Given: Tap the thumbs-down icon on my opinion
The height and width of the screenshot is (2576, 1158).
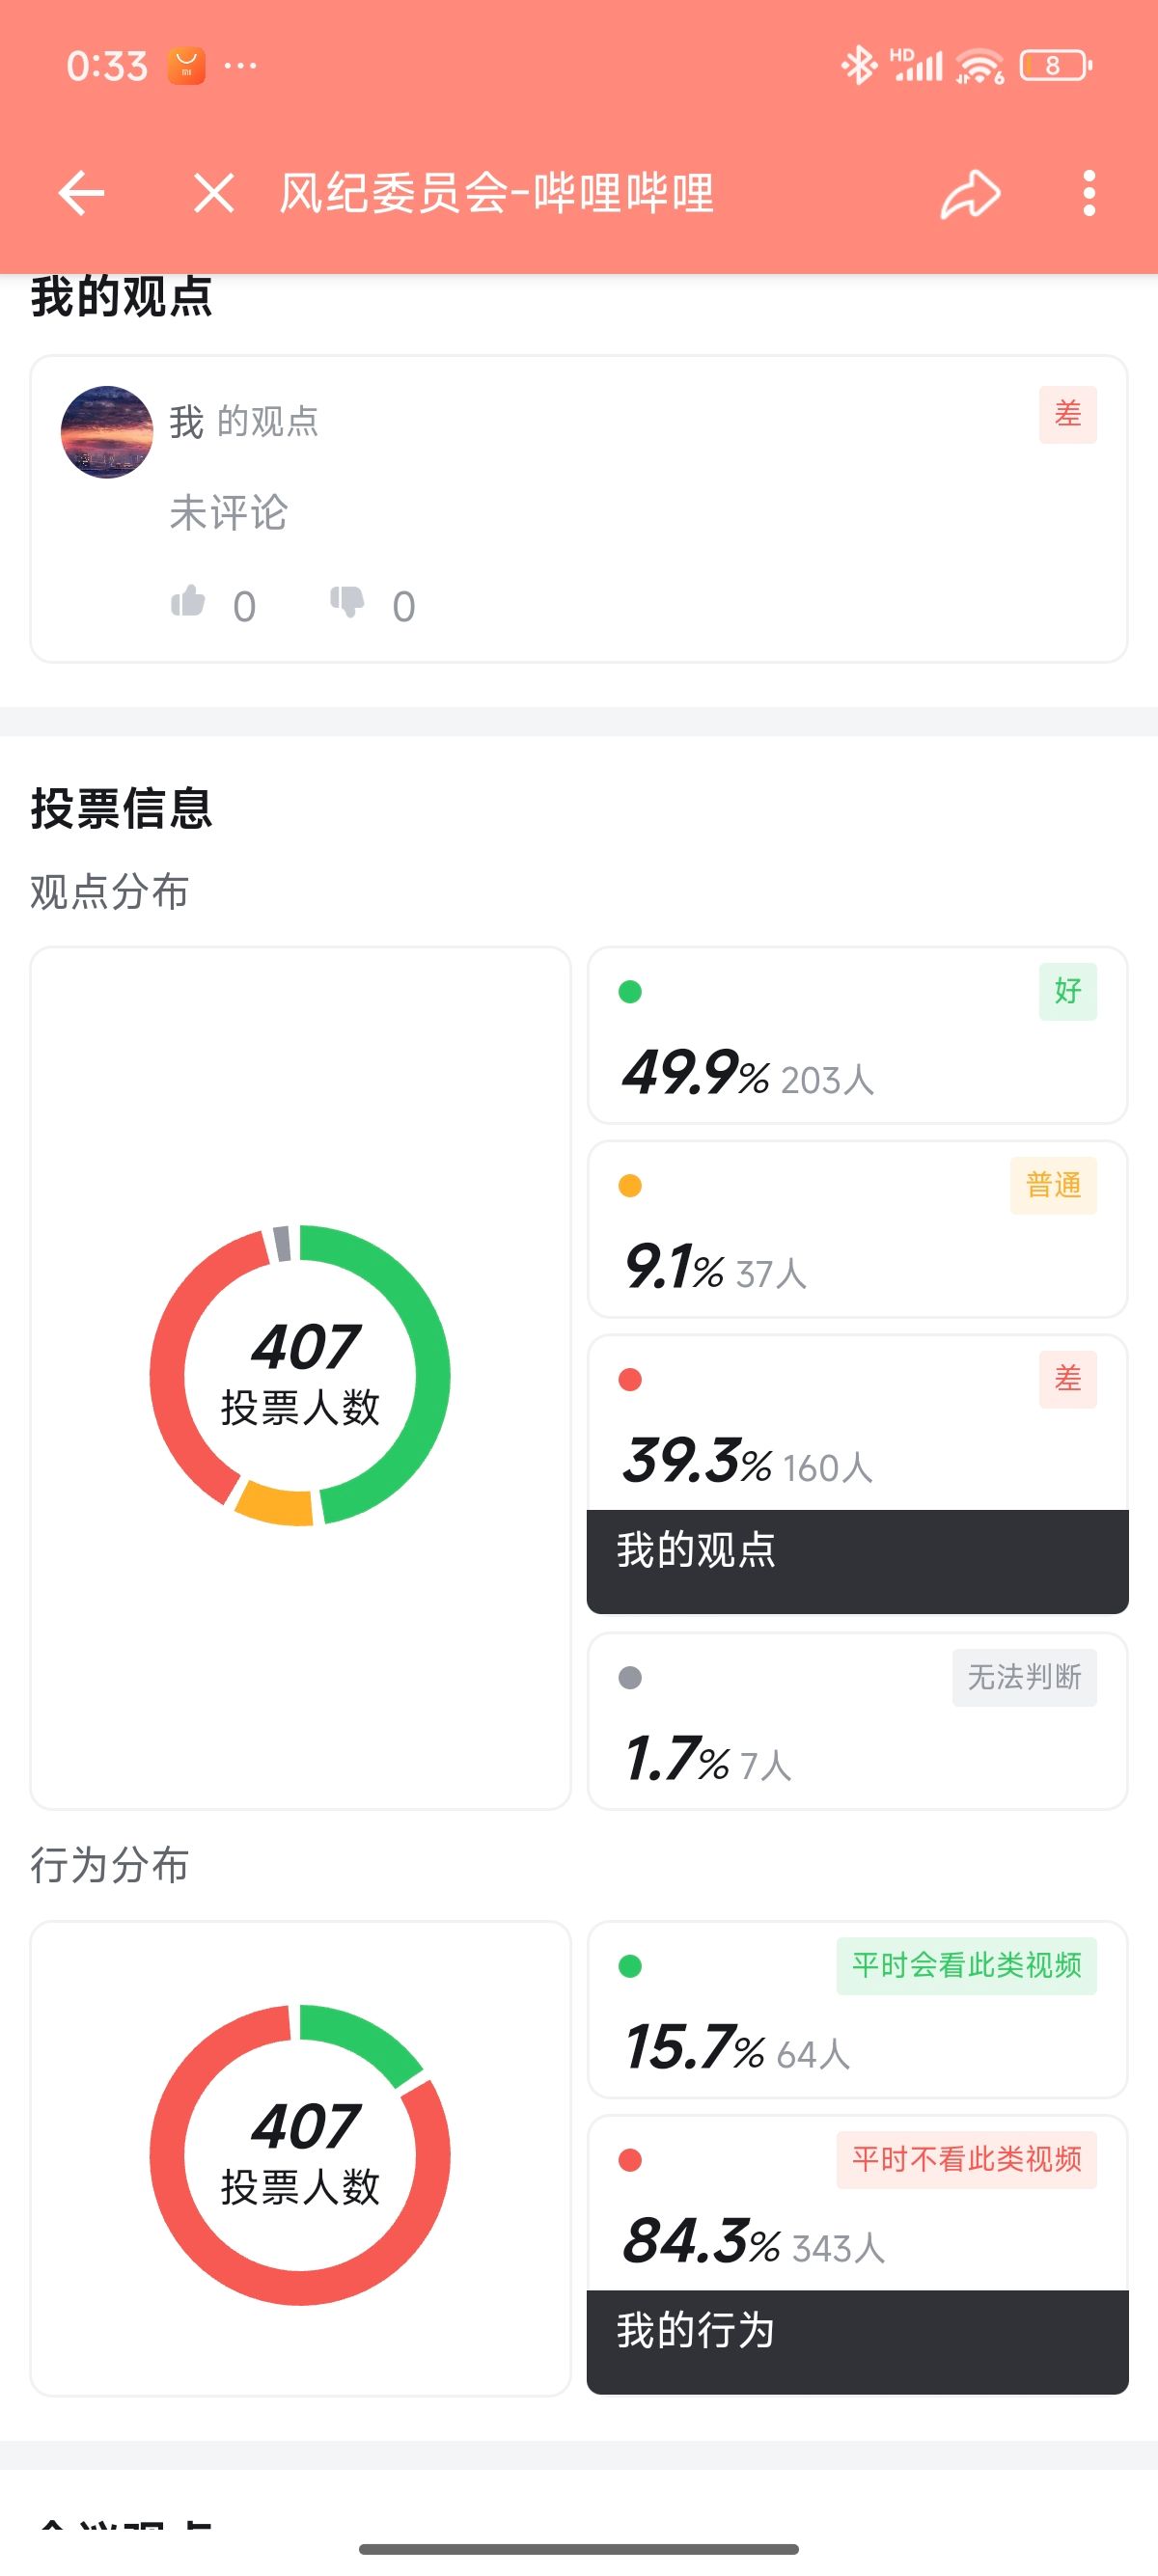Looking at the screenshot, I should 347,602.
